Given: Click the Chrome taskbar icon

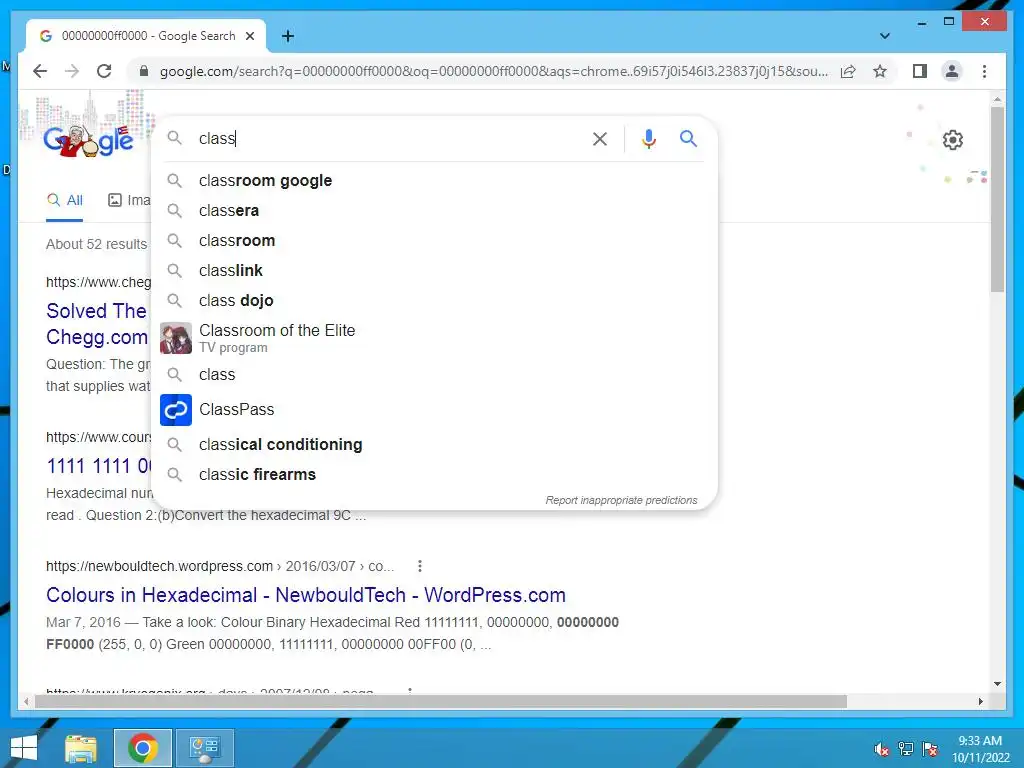Looking at the screenshot, I should point(142,748).
